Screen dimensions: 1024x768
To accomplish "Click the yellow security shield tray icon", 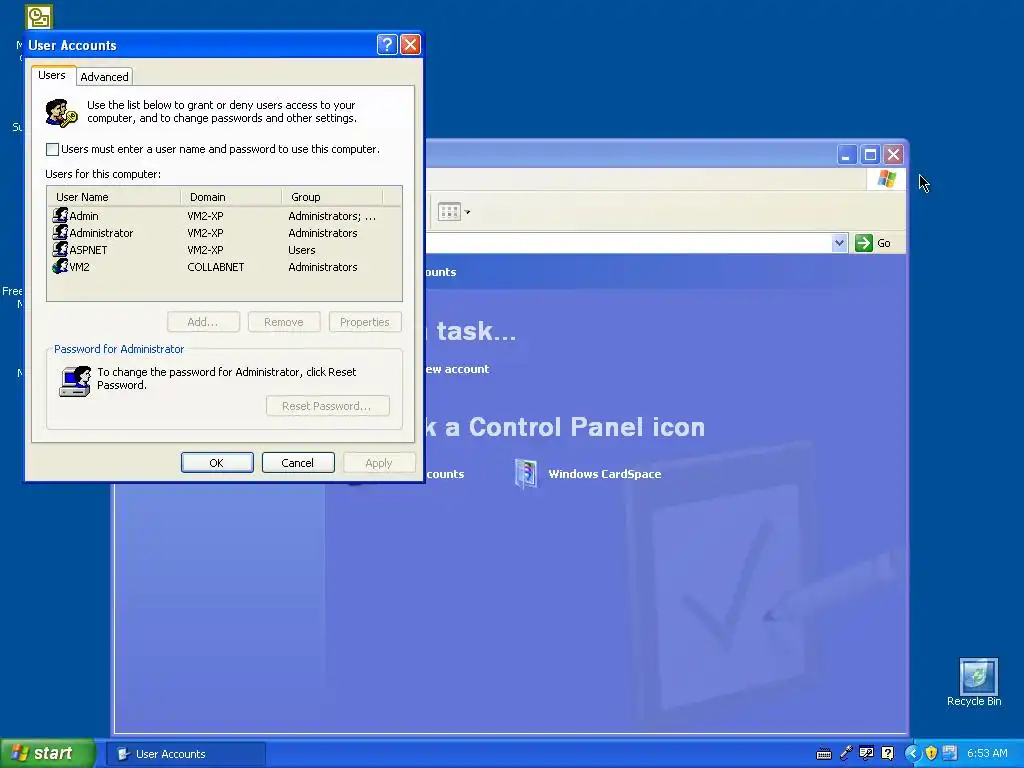I will 931,753.
